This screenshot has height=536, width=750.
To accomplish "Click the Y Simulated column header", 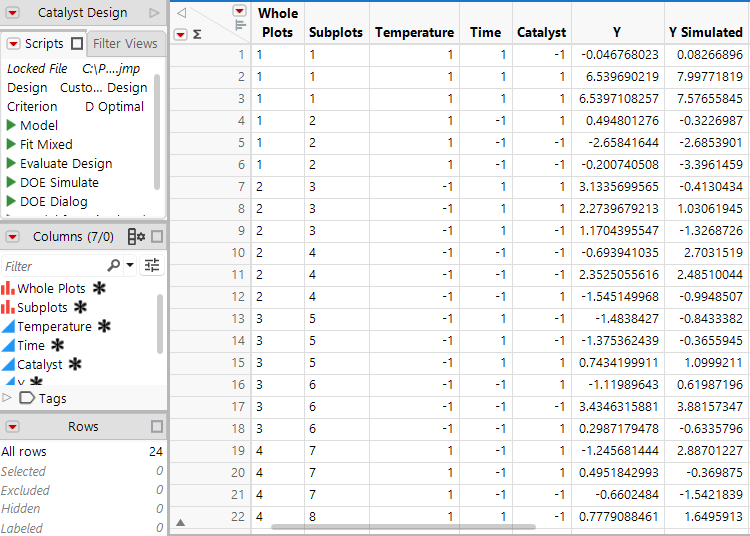I will pos(706,32).
